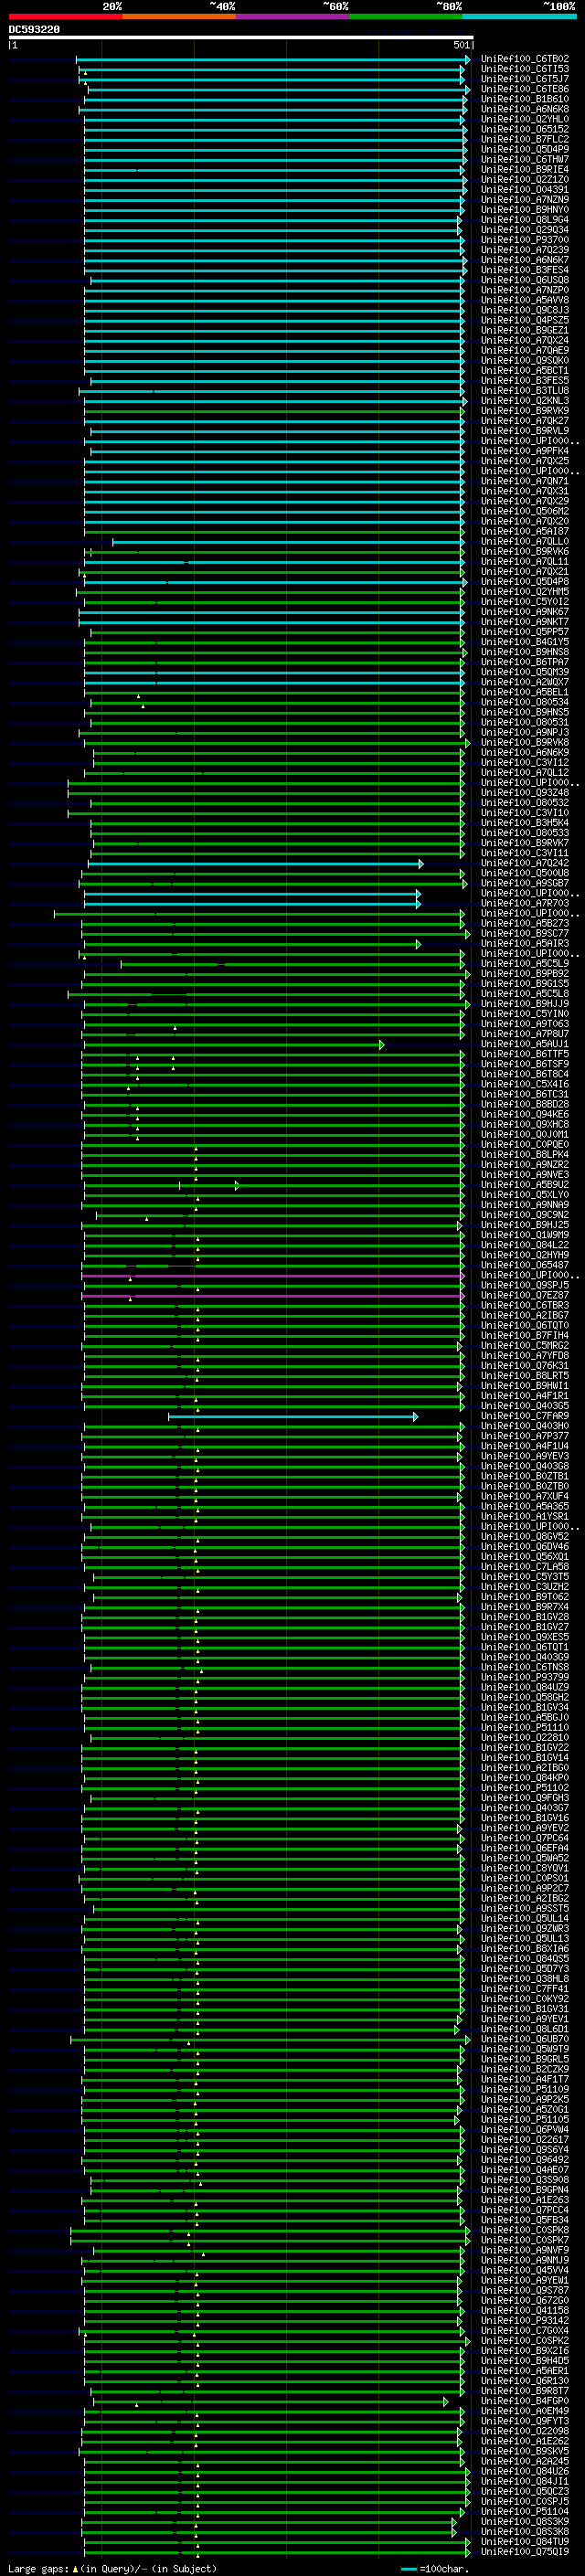Screen dimensions: 585x2576
Task: Open UniRef100_B6TPA7 entry
Action: (x=525, y=662)
